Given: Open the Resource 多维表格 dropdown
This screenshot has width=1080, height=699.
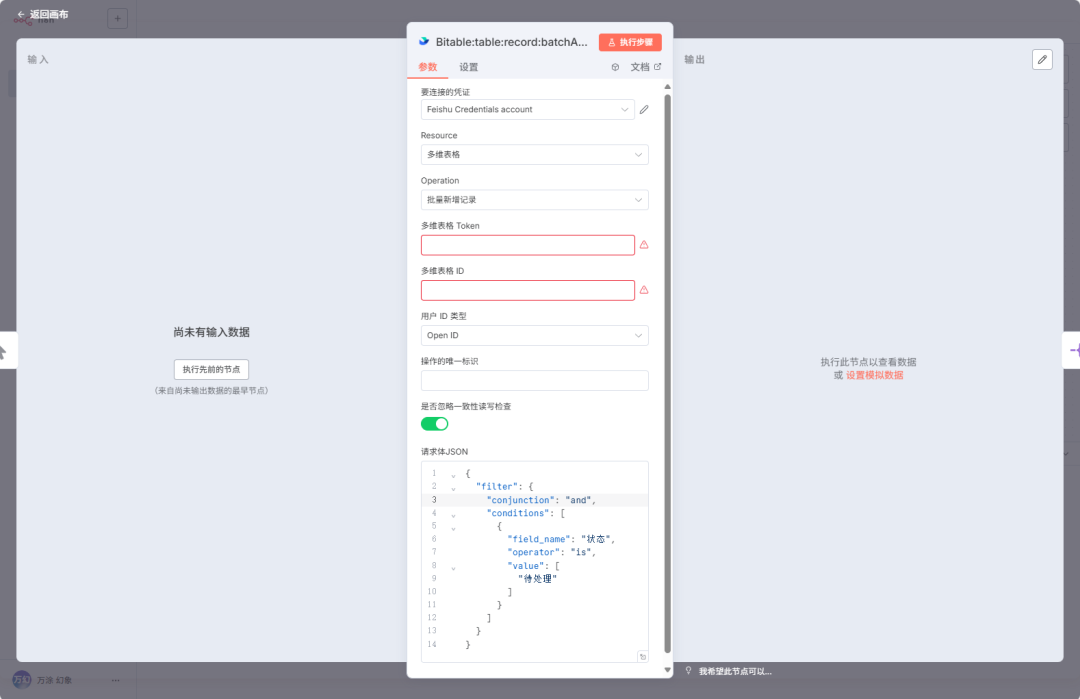Looking at the screenshot, I should [x=534, y=154].
